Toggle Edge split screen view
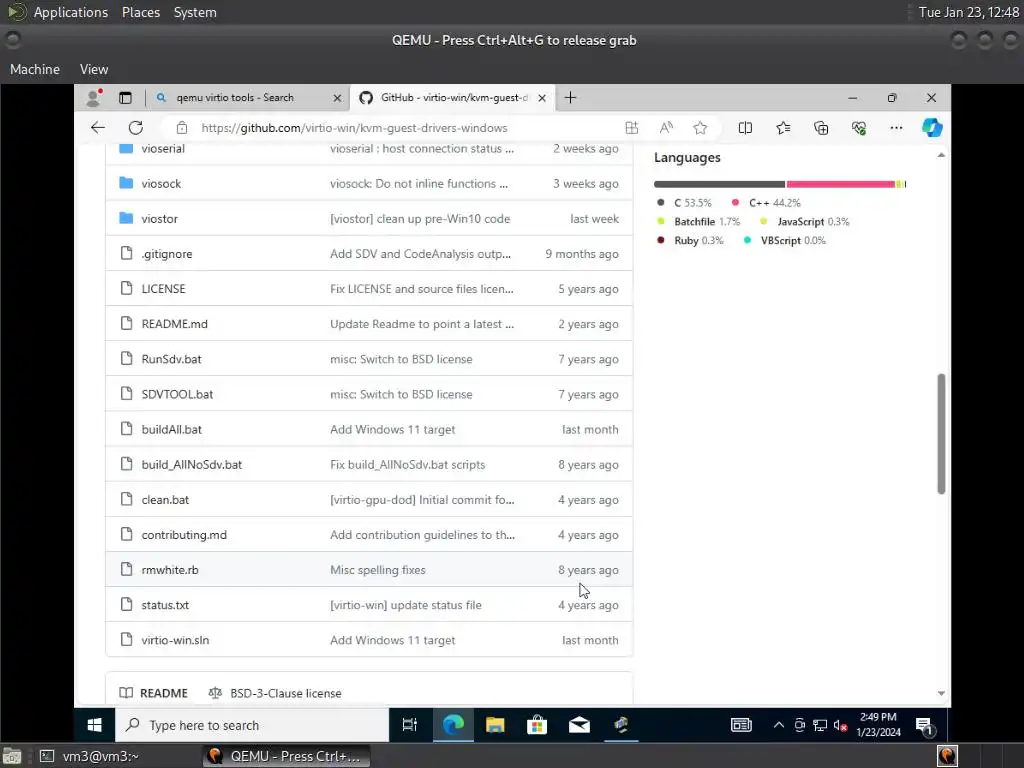 tap(745, 128)
